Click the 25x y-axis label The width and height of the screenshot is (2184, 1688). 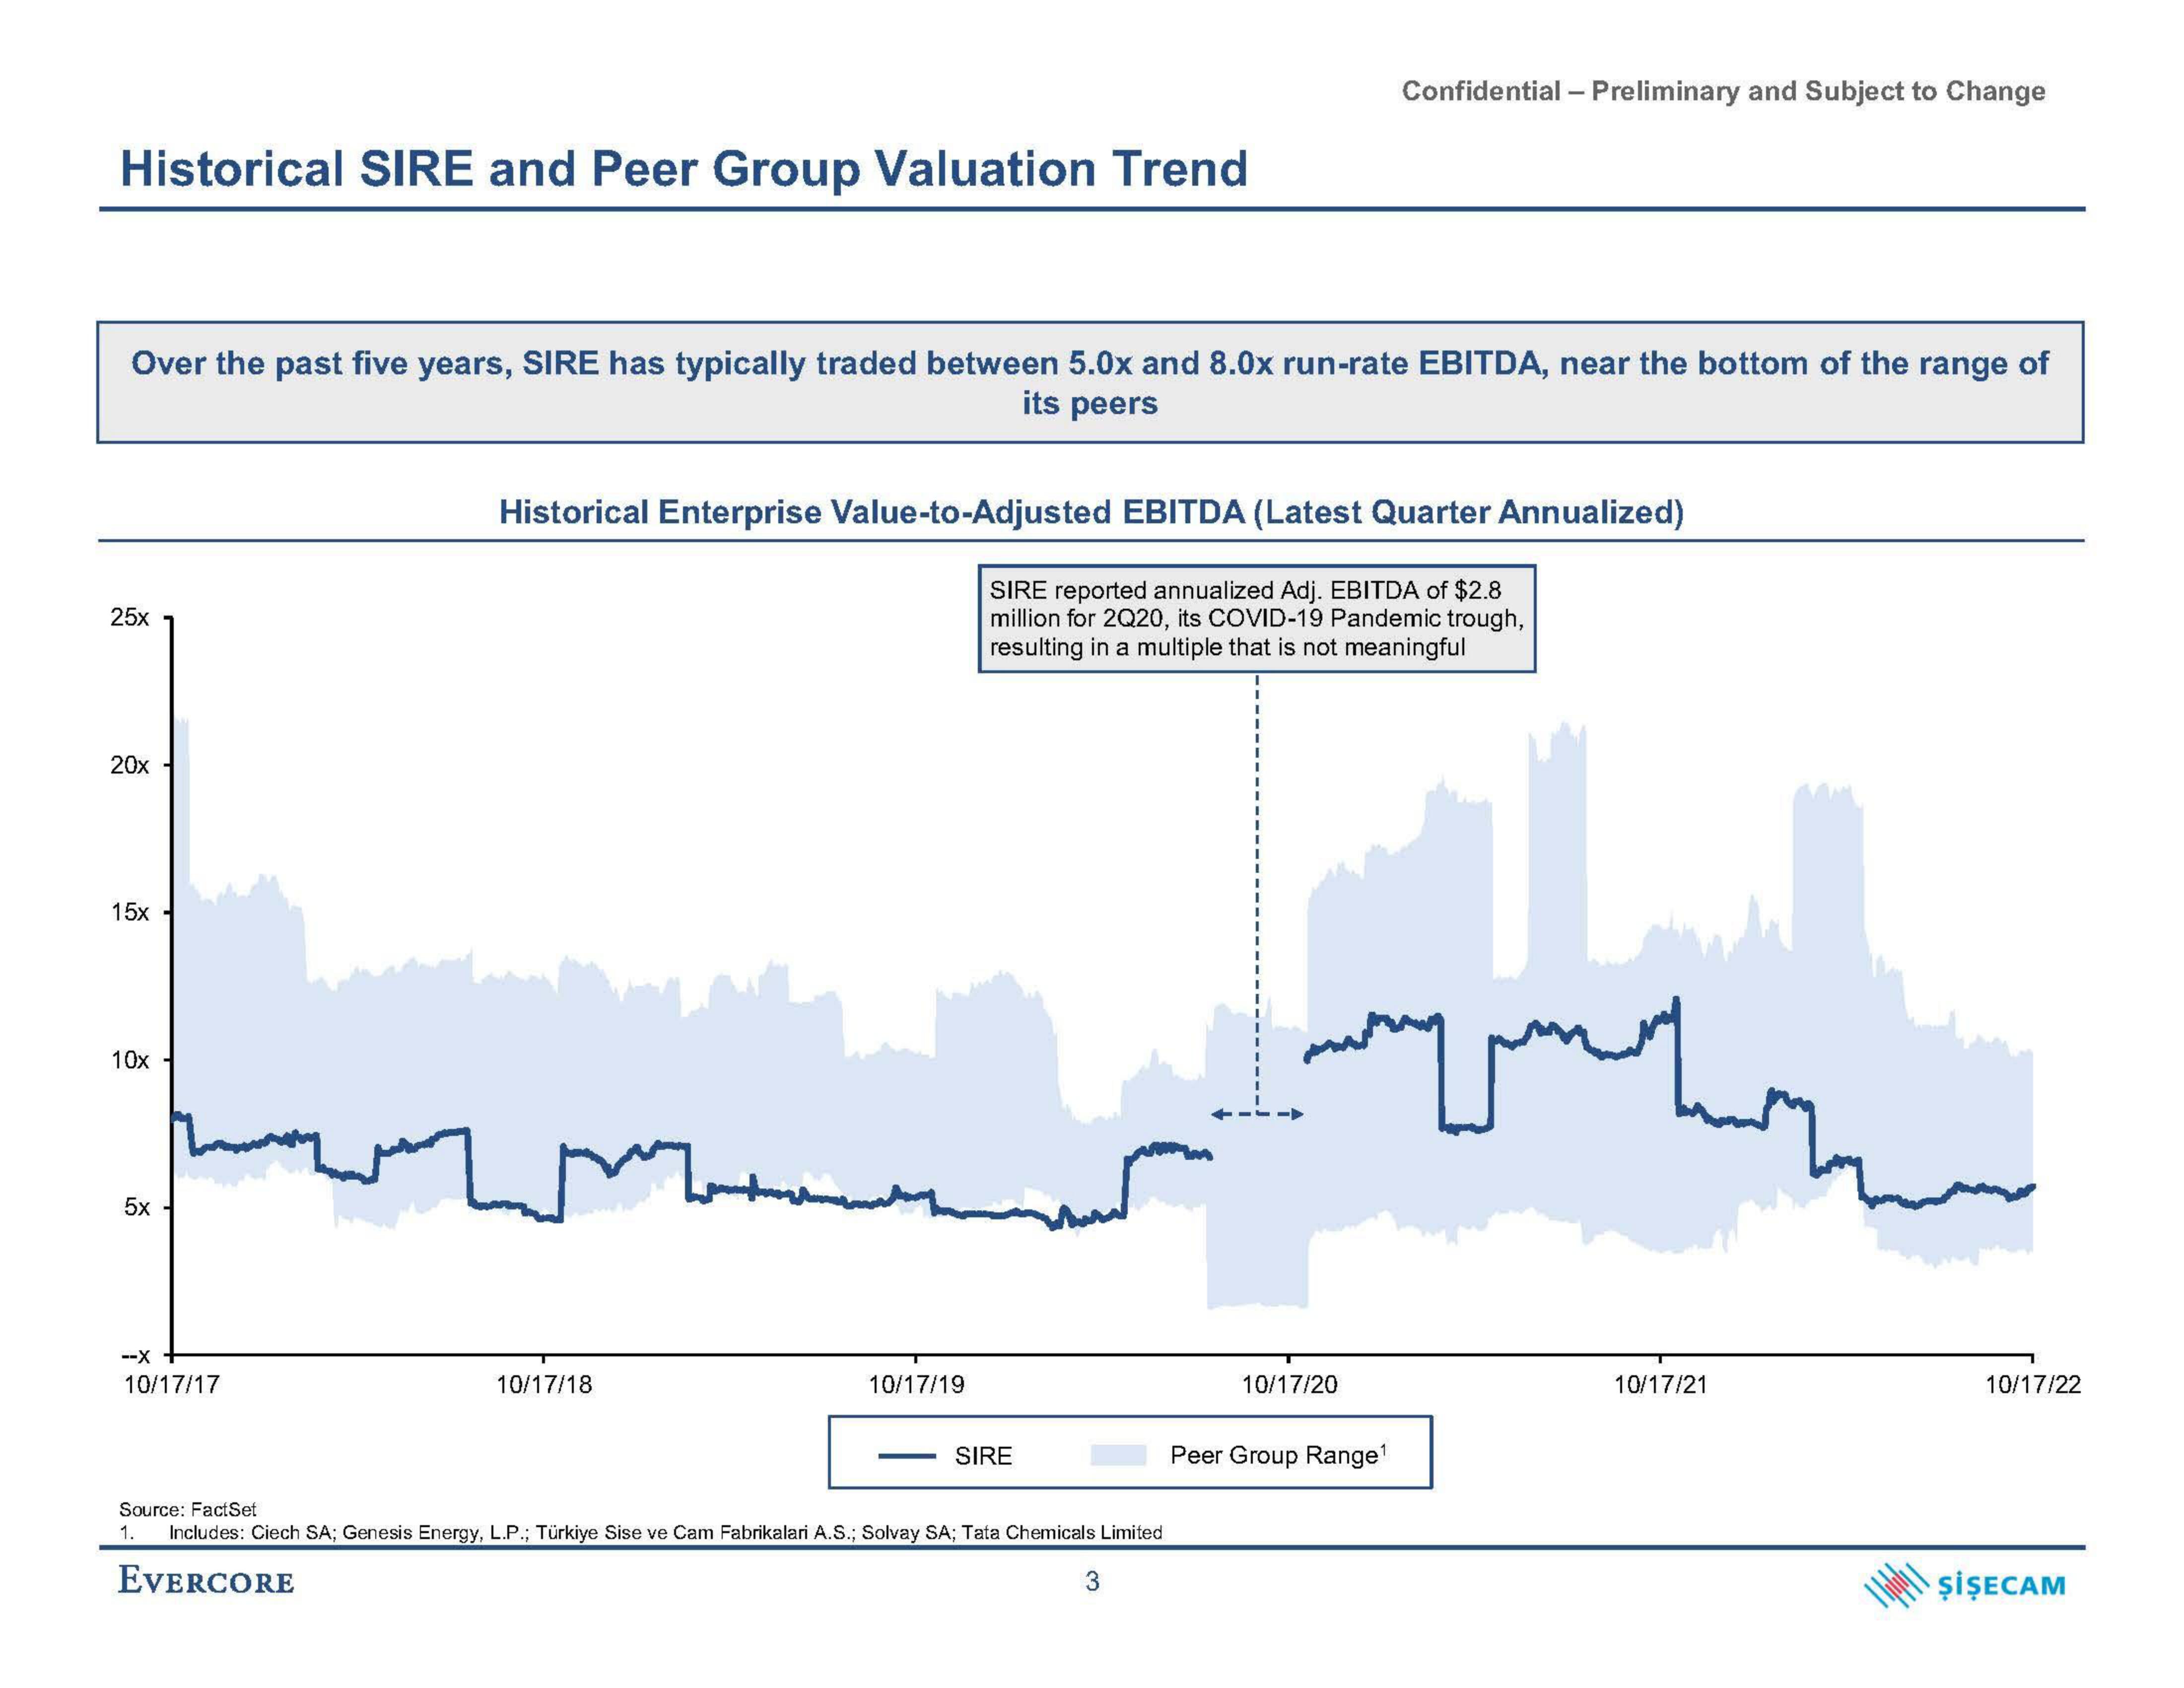pyautogui.click(x=129, y=617)
